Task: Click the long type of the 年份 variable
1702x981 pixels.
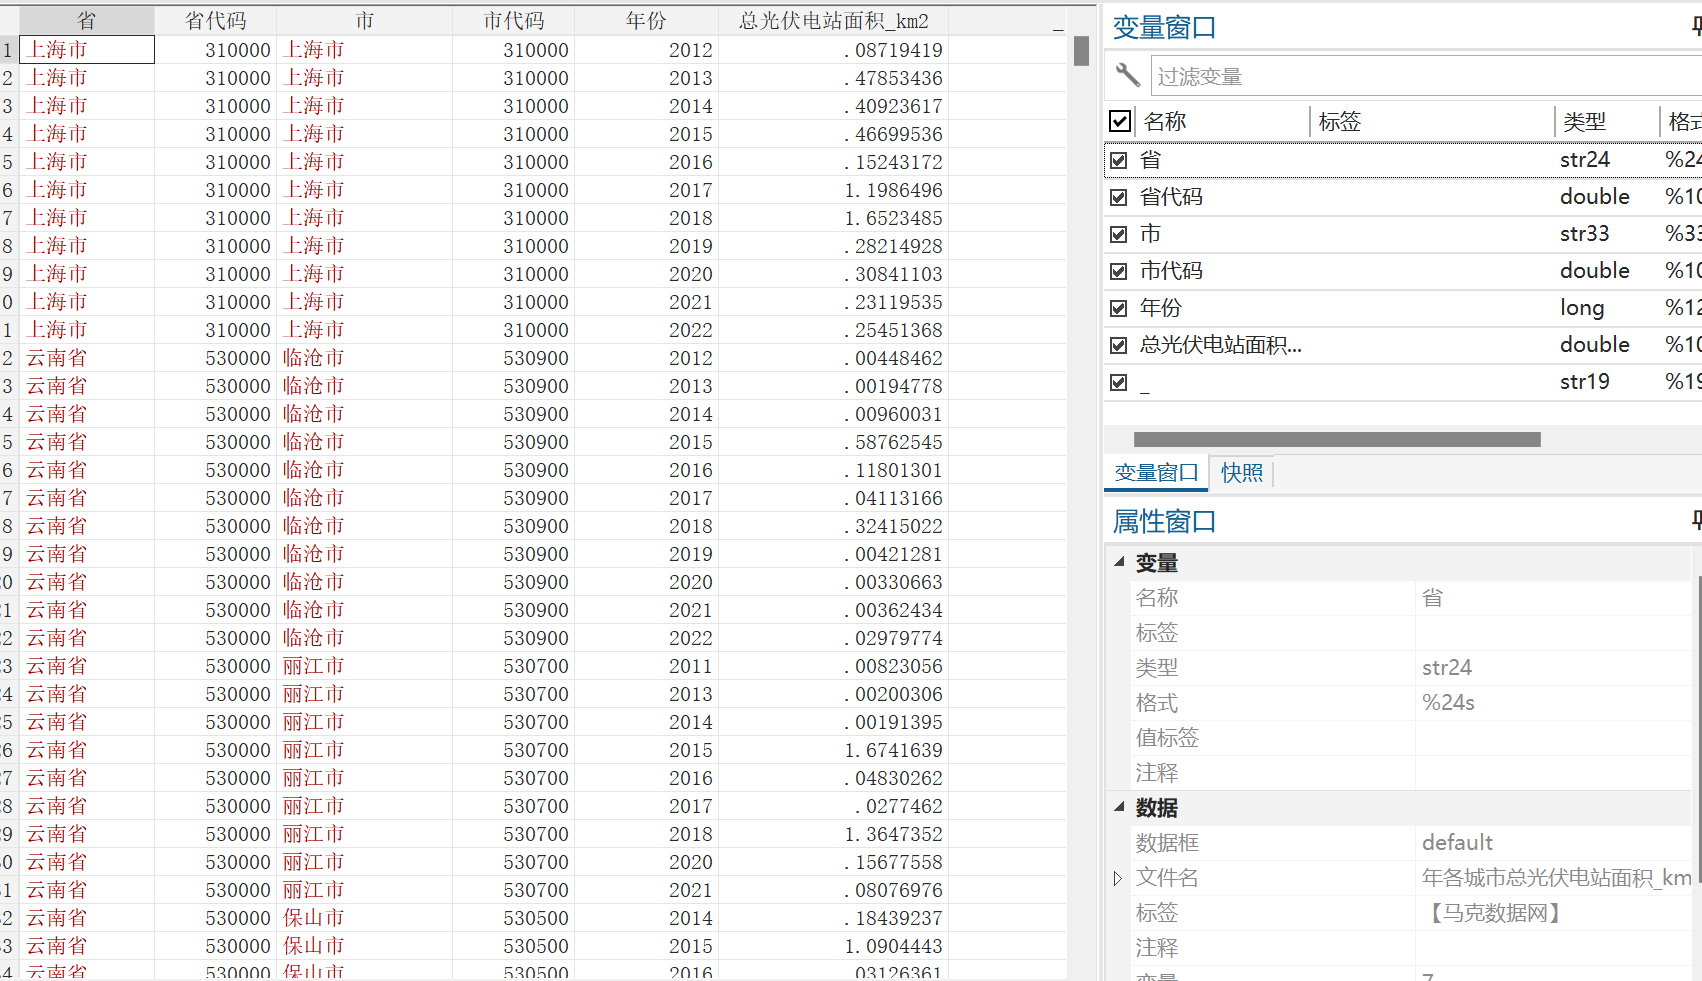Action: pos(1582,308)
